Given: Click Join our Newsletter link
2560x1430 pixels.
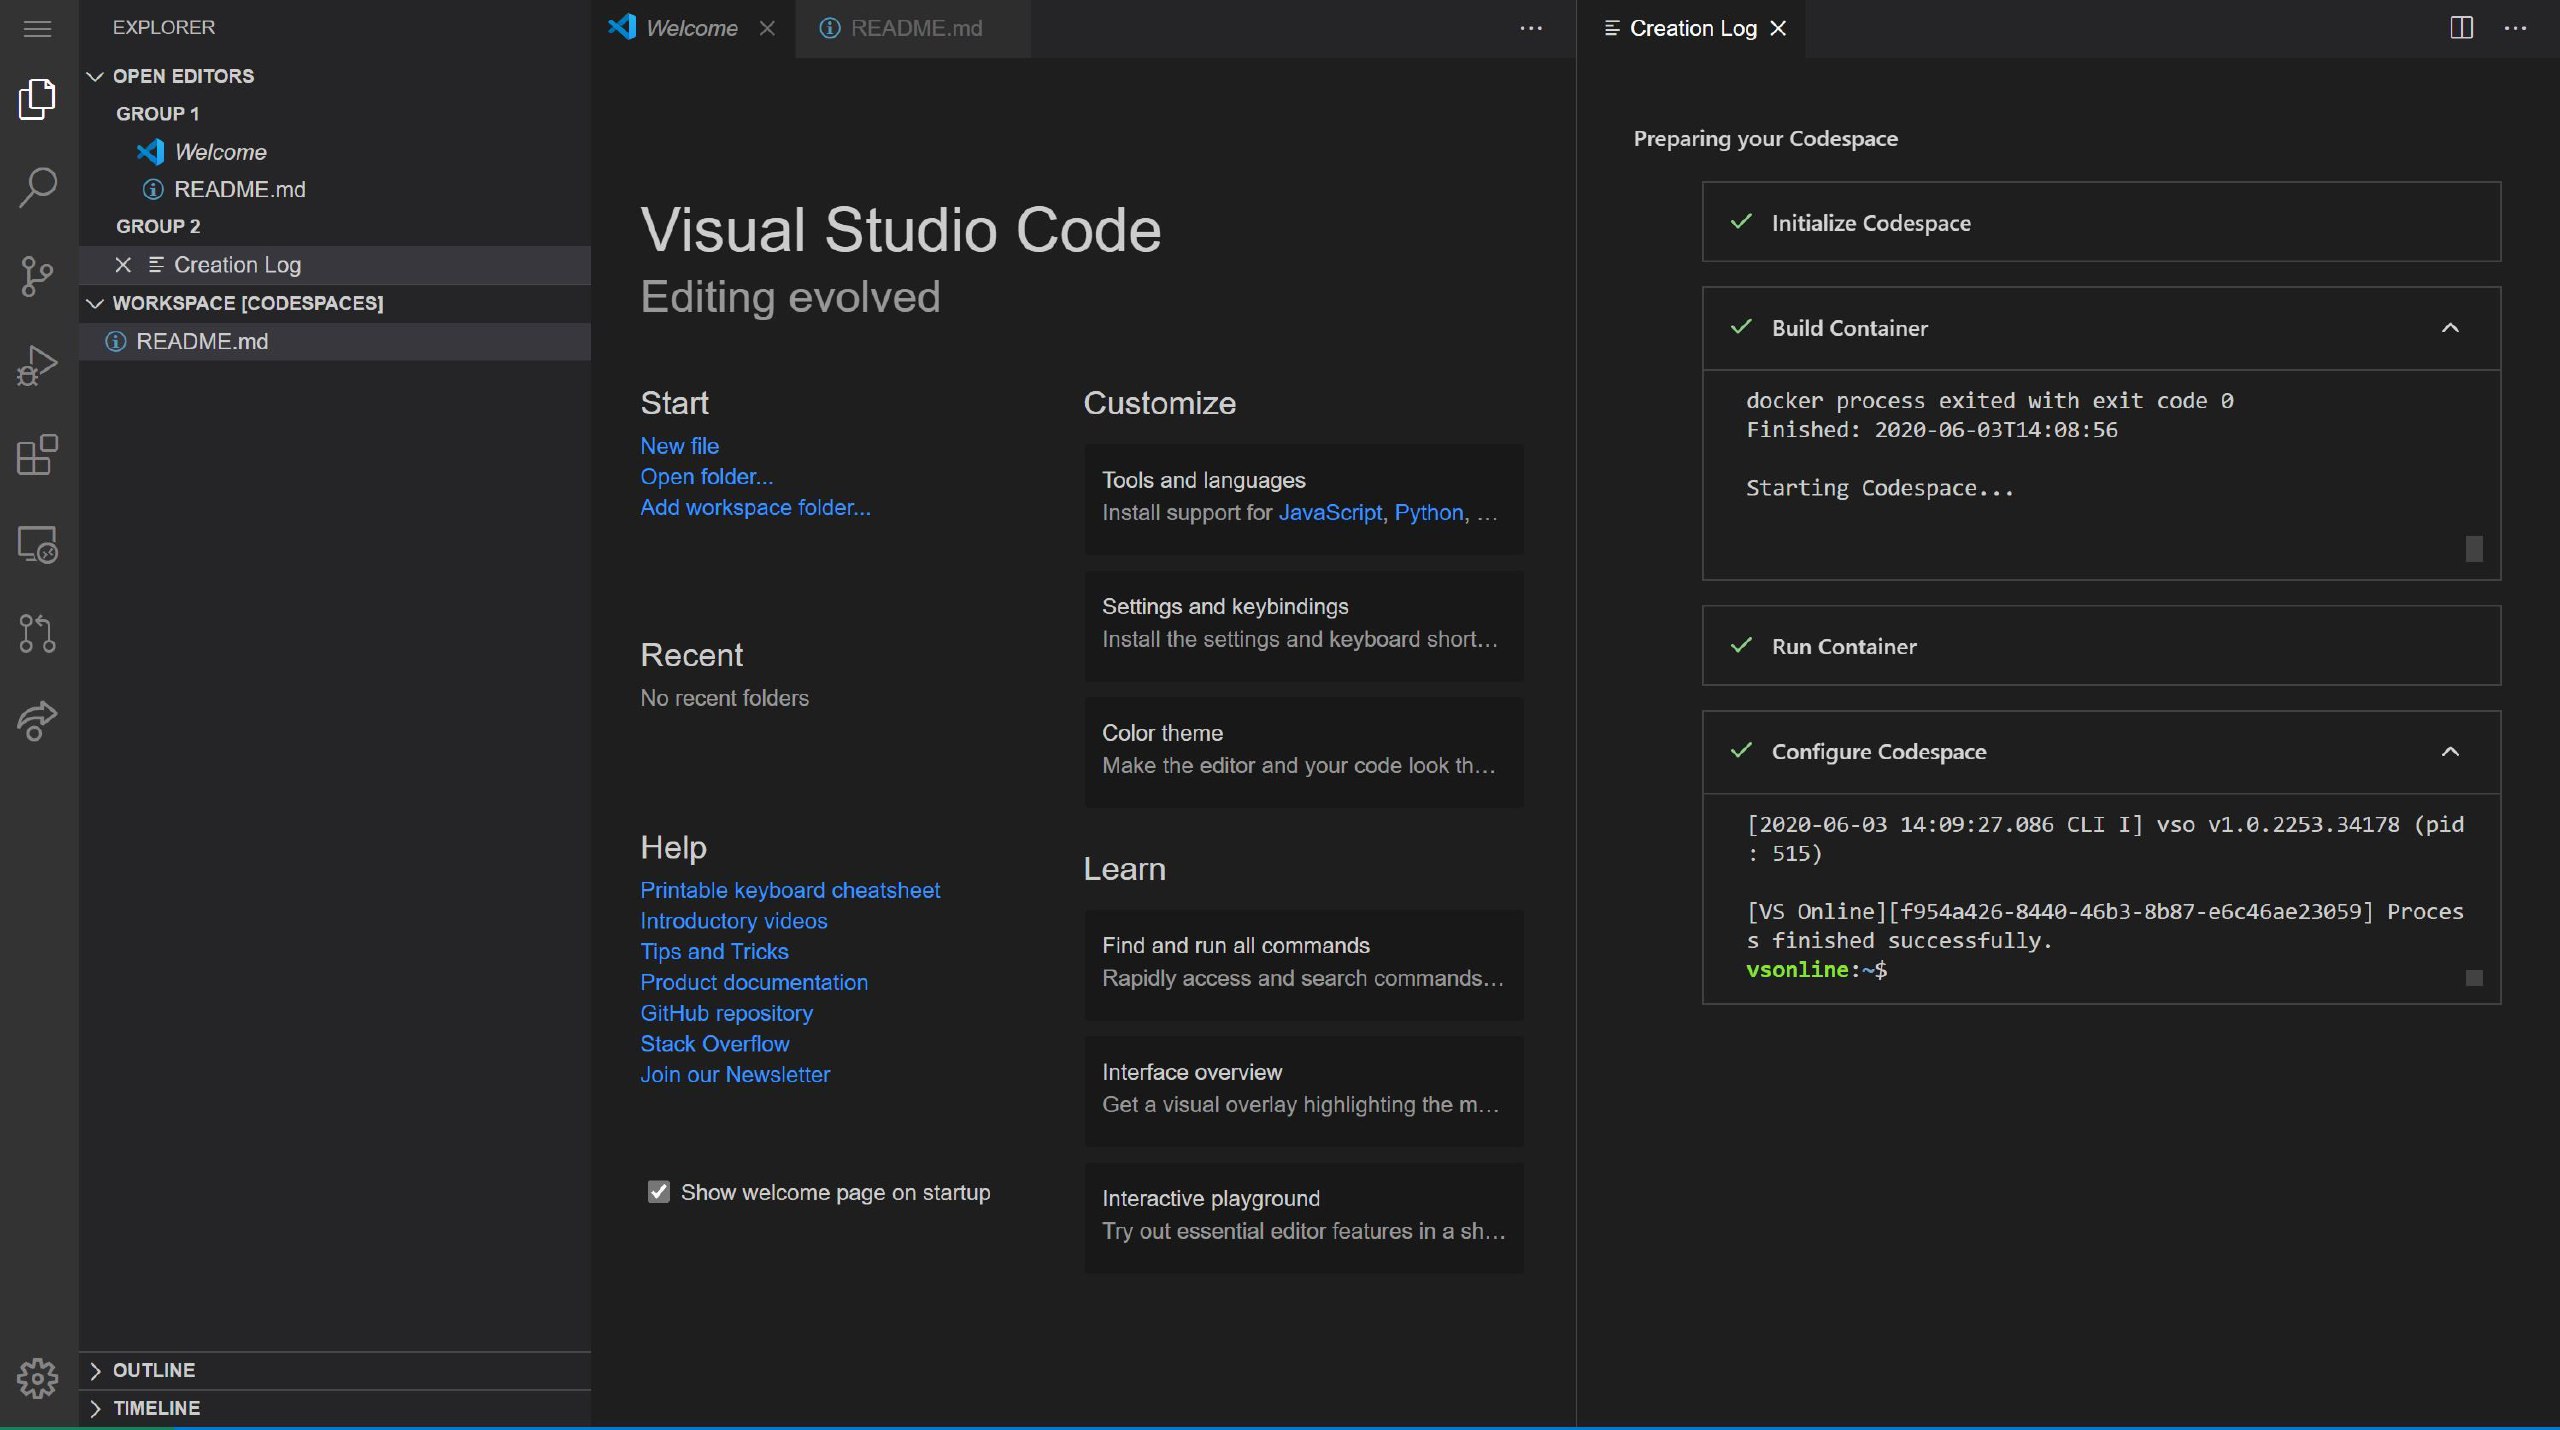Looking at the screenshot, I should pyautogui.click(x=735, y=1075).
